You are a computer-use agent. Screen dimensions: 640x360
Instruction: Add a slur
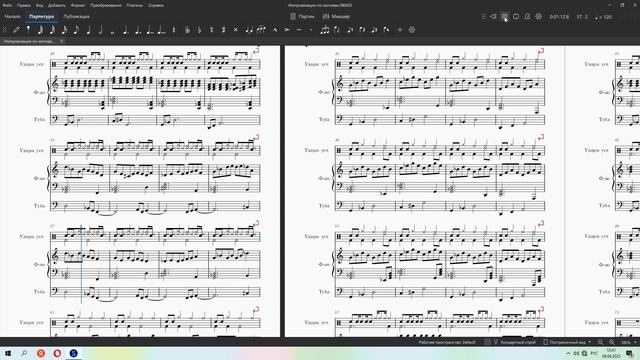pos(261,29)
